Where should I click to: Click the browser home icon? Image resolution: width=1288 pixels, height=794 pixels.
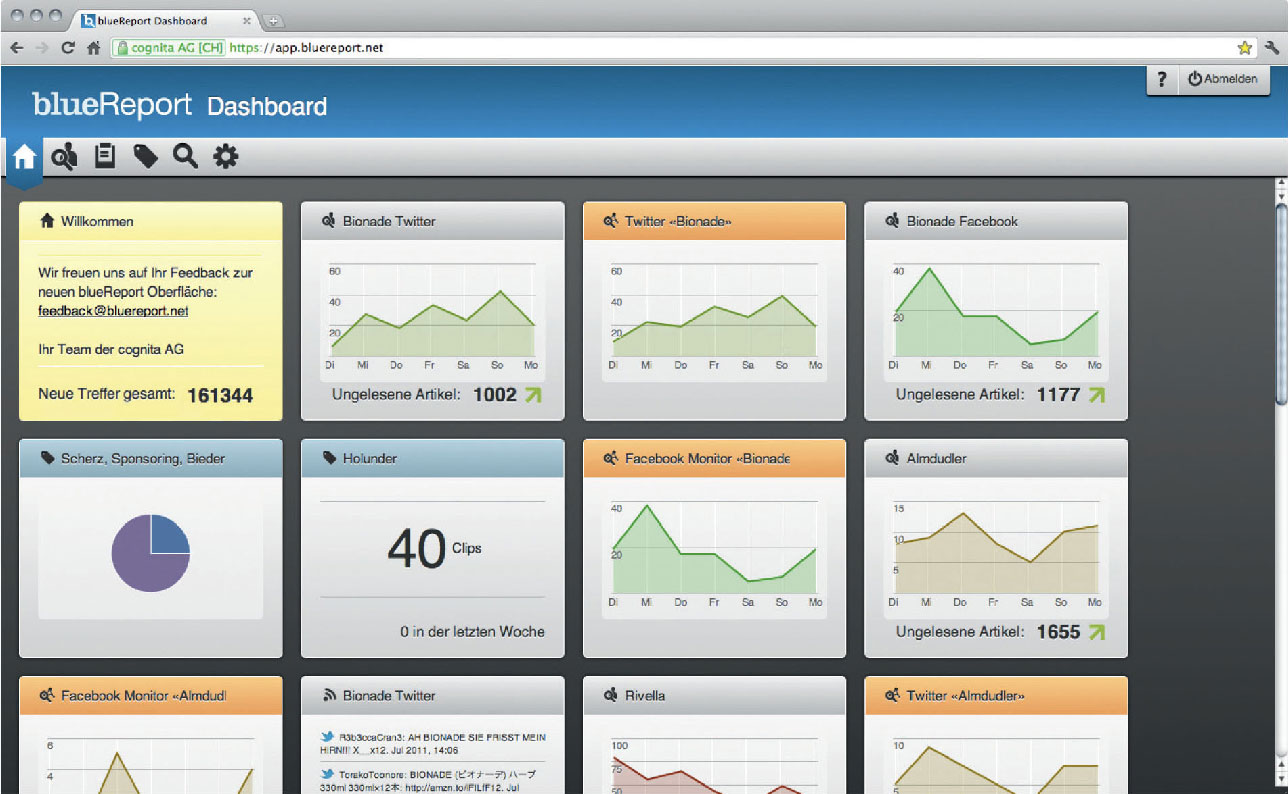pos(93,47)
